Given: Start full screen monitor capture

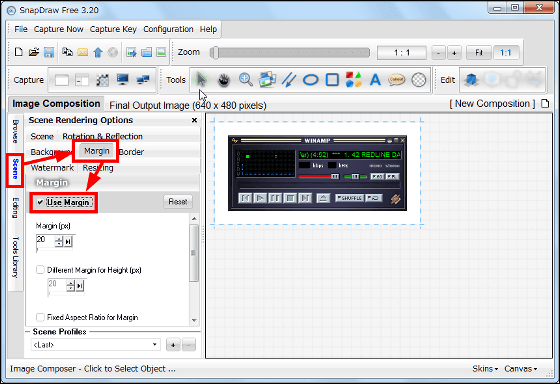Looking at the screenshot, I should pyautogui.click(x=122, y=80).
